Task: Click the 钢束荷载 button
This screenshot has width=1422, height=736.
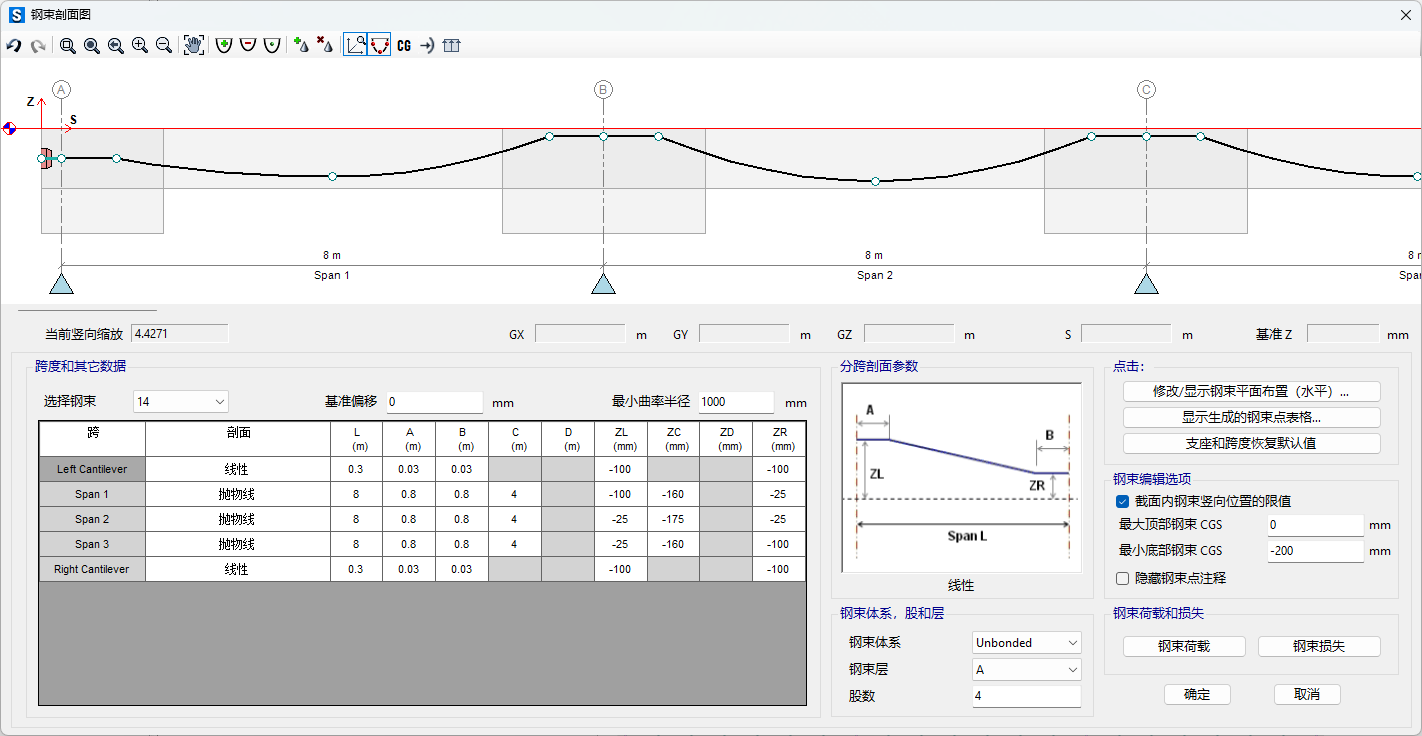Action: pyautogui.click(x=1184, y=647)
